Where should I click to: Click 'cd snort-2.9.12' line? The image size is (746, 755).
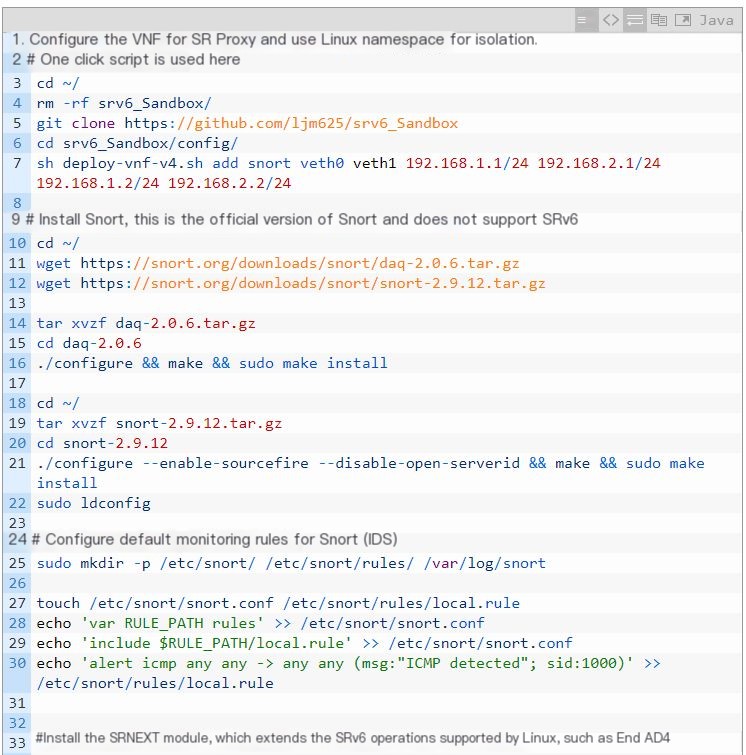coord(102,443)
